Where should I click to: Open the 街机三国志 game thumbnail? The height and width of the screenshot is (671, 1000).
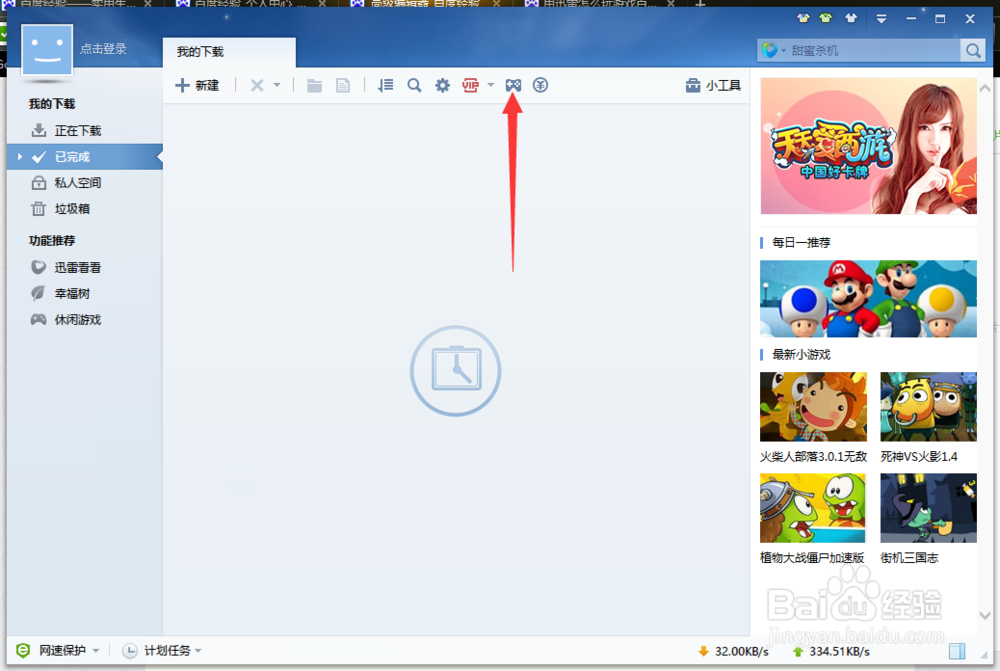pyautogui.click(x=929, y=508)
